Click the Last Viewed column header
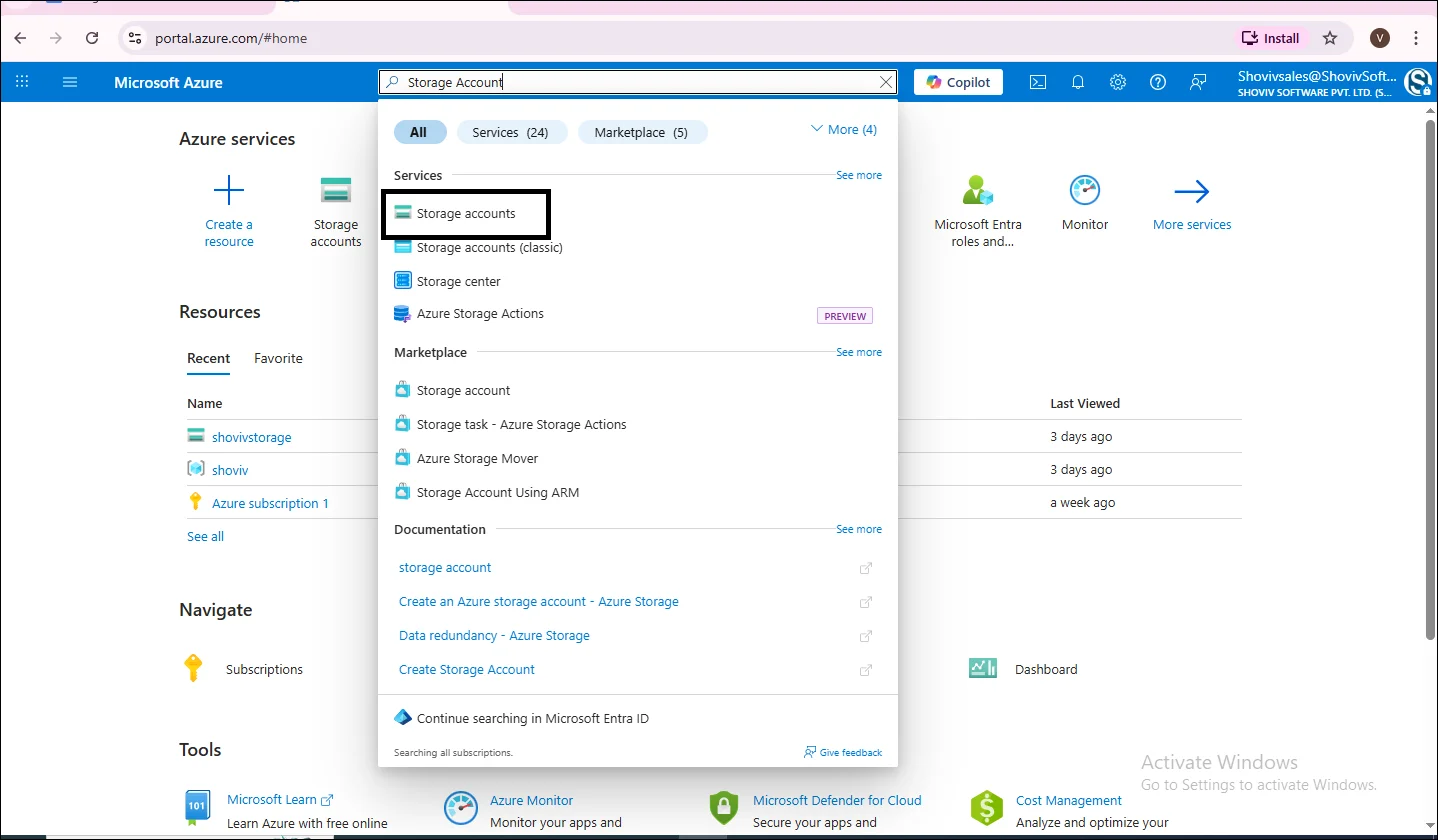The height and width of the screenshot is (840, 1438). (x=1085, y=404)
